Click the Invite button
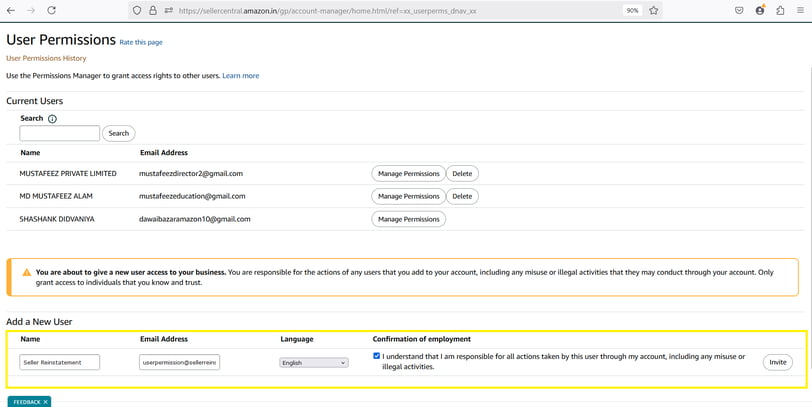The height and width of the screenshot is (407, 812). tap(778, 362)
